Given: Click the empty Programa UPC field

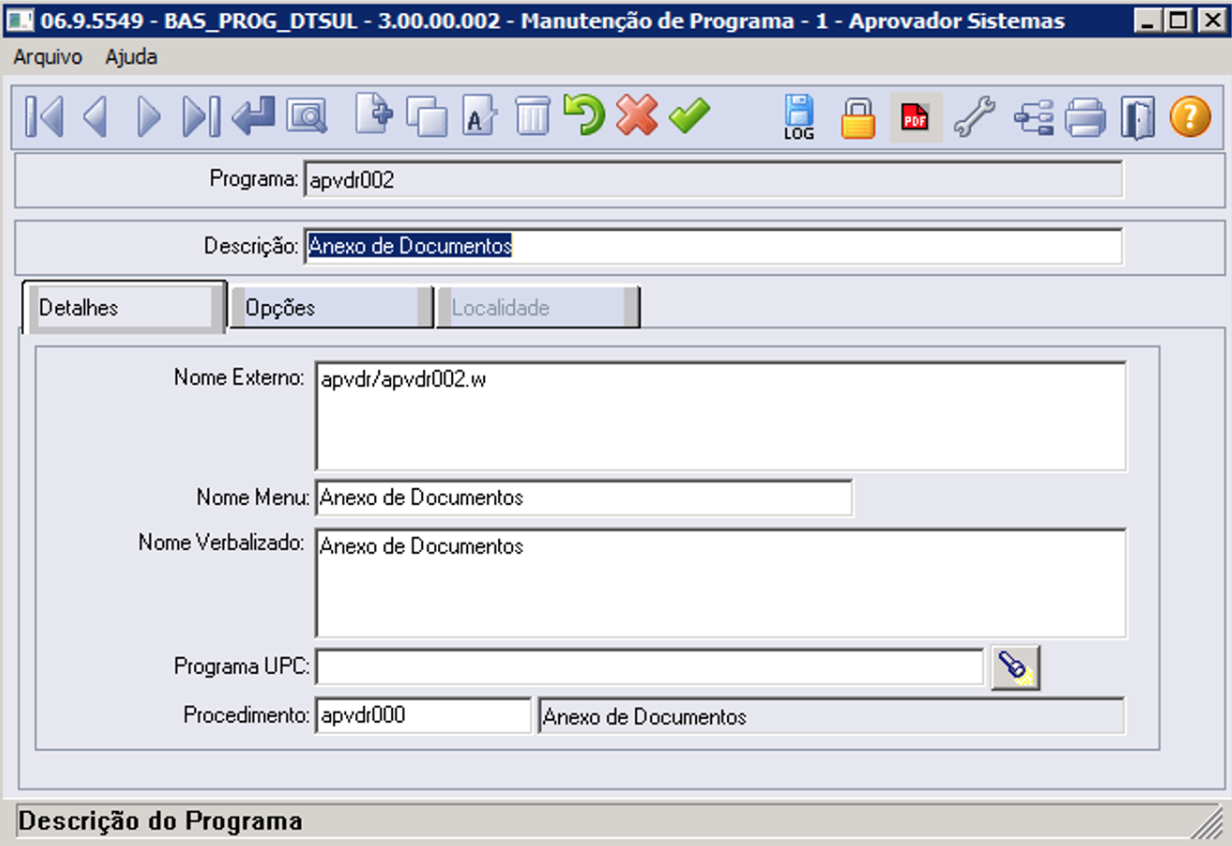Looking at the screenshot, I should pyautogui.click(x=650, y=667).
